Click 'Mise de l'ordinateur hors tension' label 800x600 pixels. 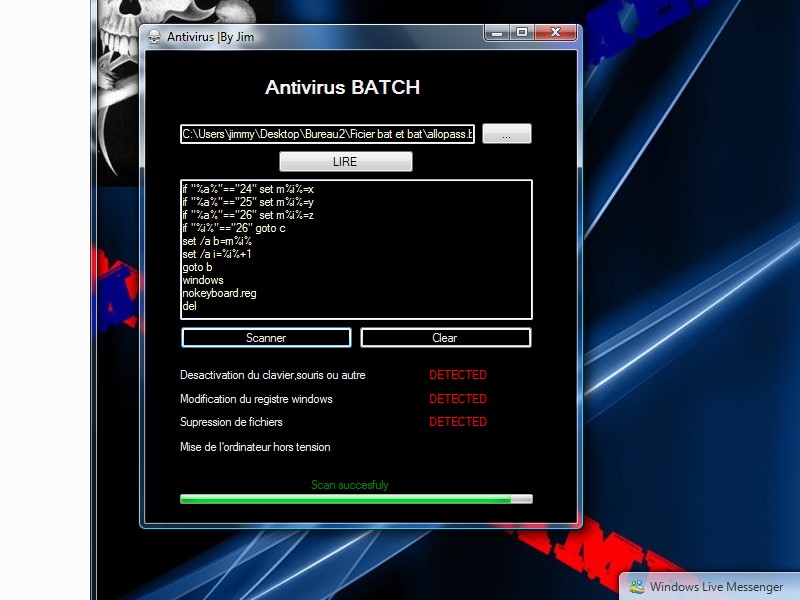[255, 447]
